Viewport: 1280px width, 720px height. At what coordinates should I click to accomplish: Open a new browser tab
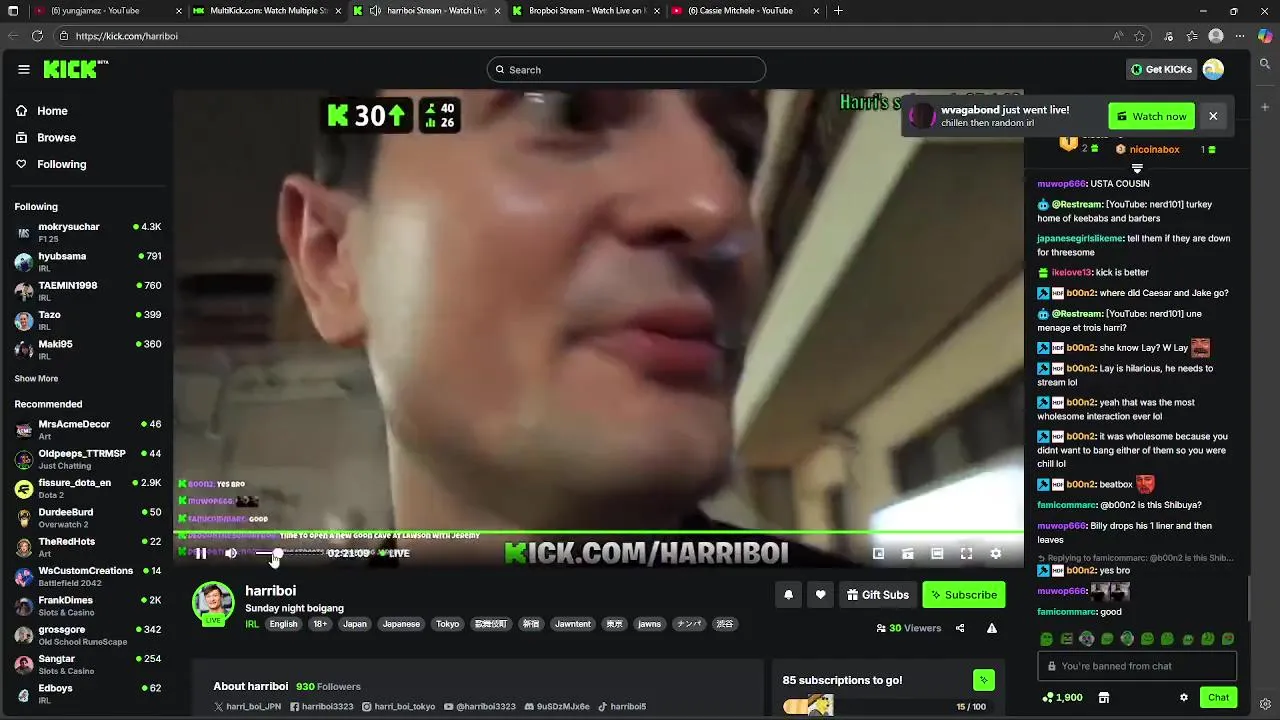838,11
